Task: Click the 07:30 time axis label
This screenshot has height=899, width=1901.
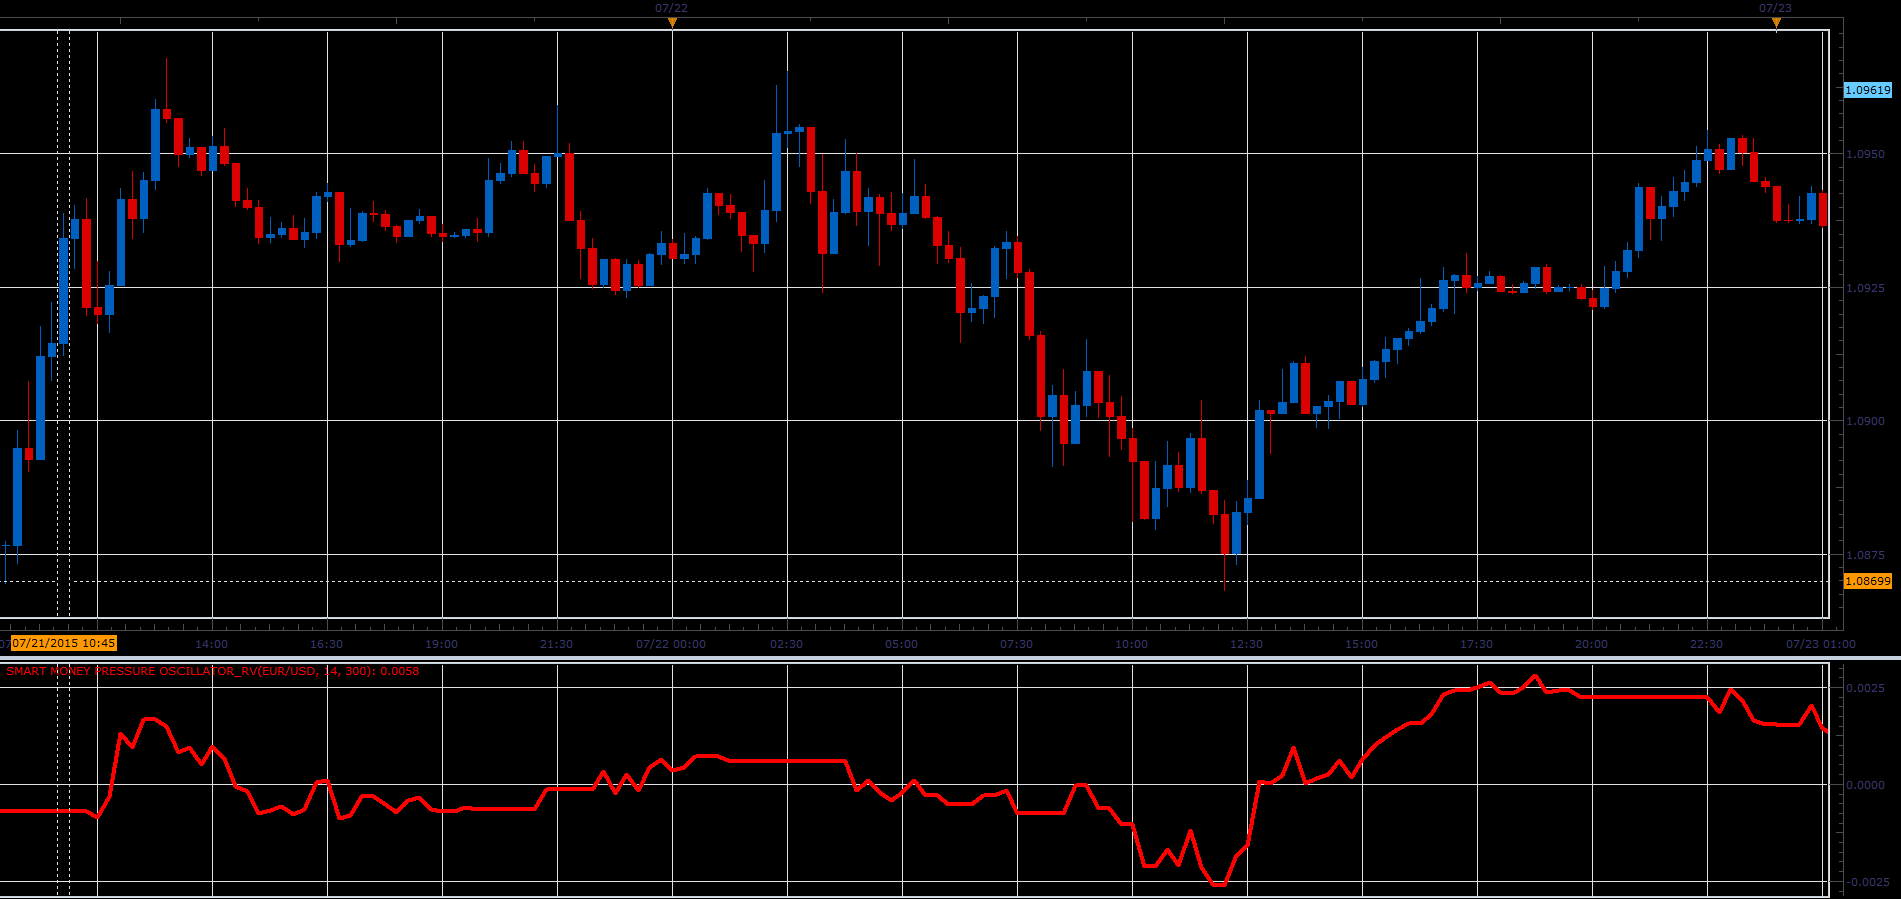Action: [1017, 644]
